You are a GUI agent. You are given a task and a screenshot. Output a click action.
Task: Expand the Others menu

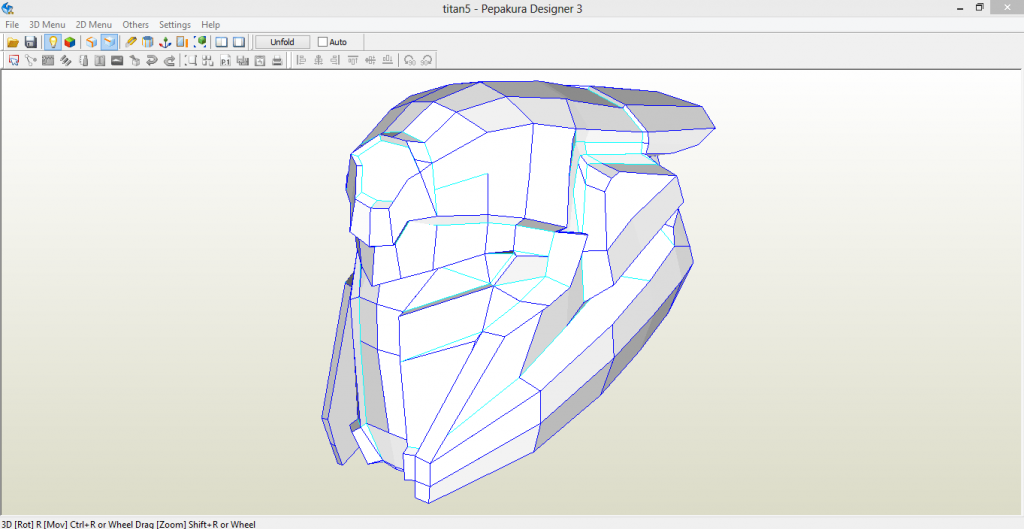[135, 24]
